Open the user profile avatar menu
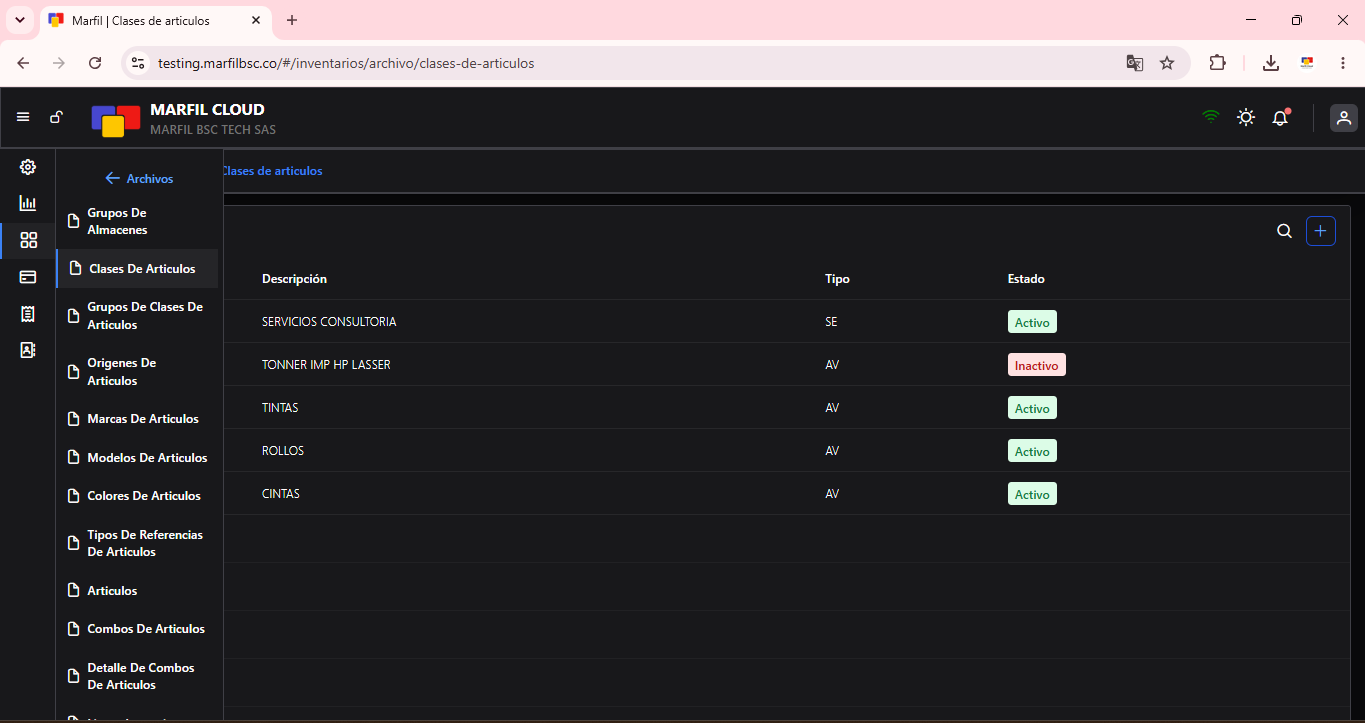The width and height of the screenshot is (1365, 723). coord(1344,118)
